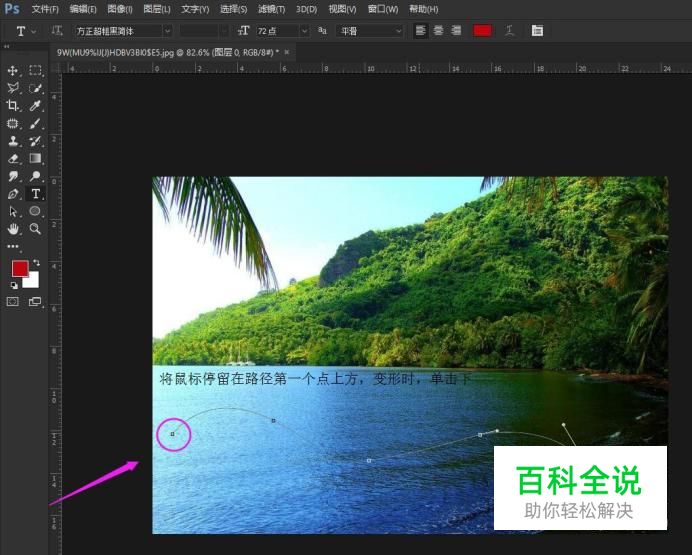Select the Brush tool
Image resolution: width=692 pixels, height=555 pixels.
35,124
